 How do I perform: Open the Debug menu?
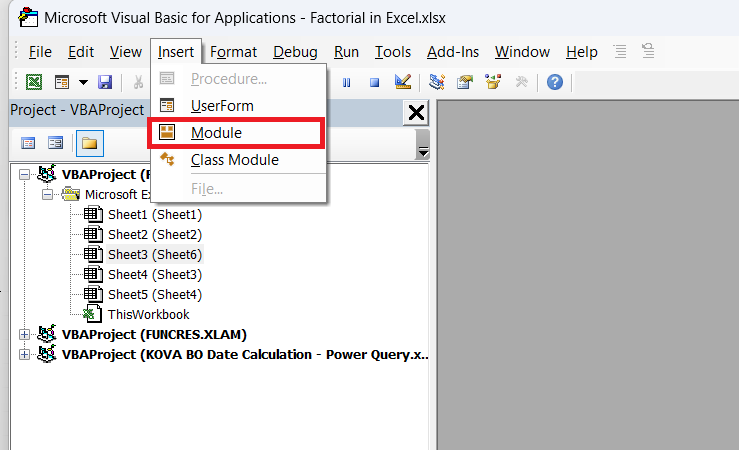[295, 52]
